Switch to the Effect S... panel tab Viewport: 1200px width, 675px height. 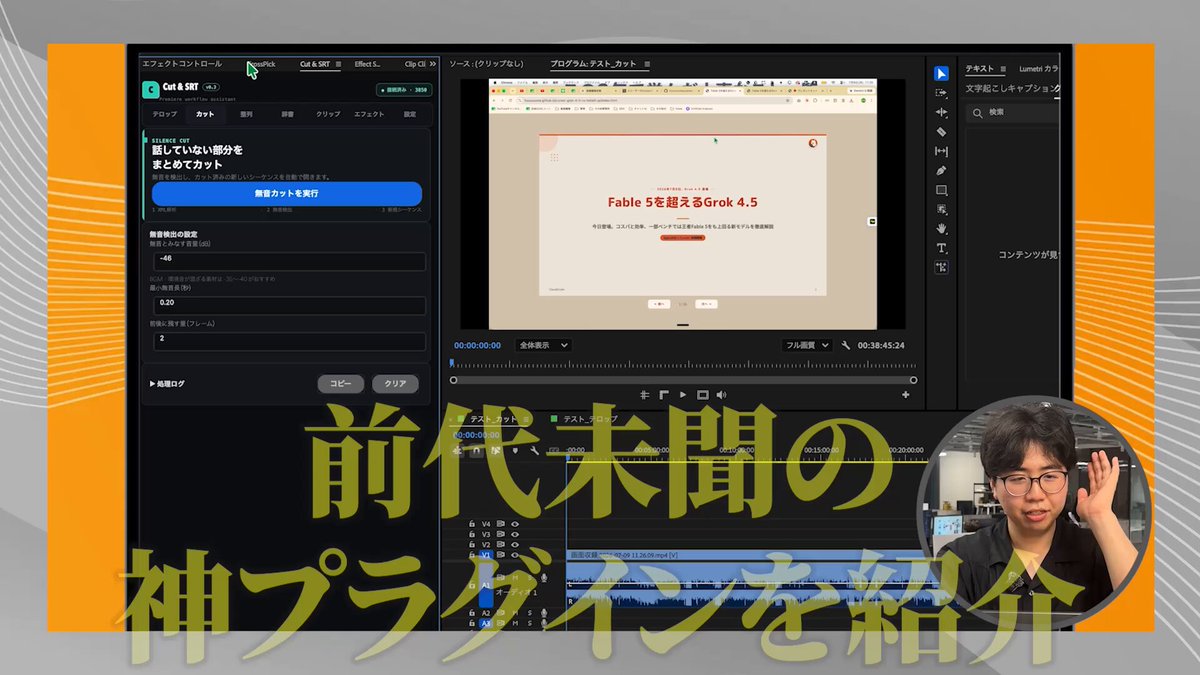[367, 64]
